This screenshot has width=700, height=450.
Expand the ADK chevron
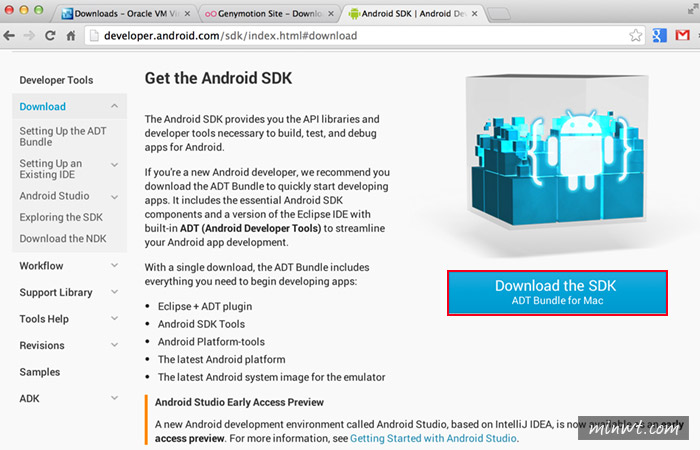click(x=115, y=398)
